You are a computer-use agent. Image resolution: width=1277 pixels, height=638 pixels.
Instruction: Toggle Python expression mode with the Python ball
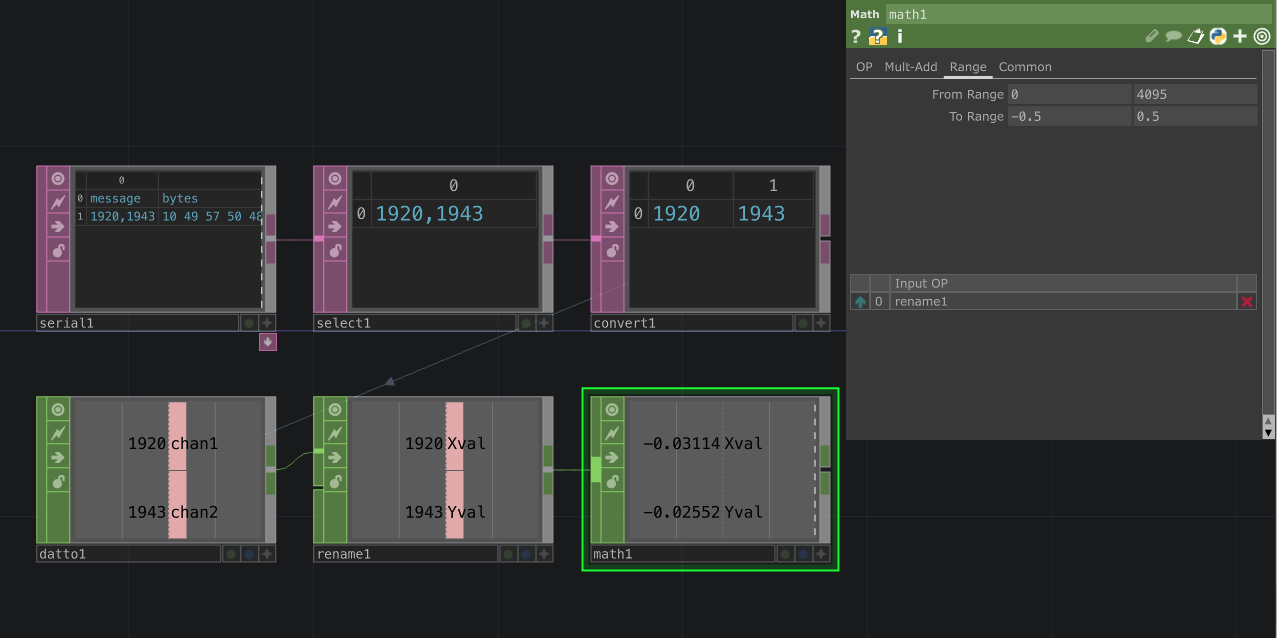1218,36
